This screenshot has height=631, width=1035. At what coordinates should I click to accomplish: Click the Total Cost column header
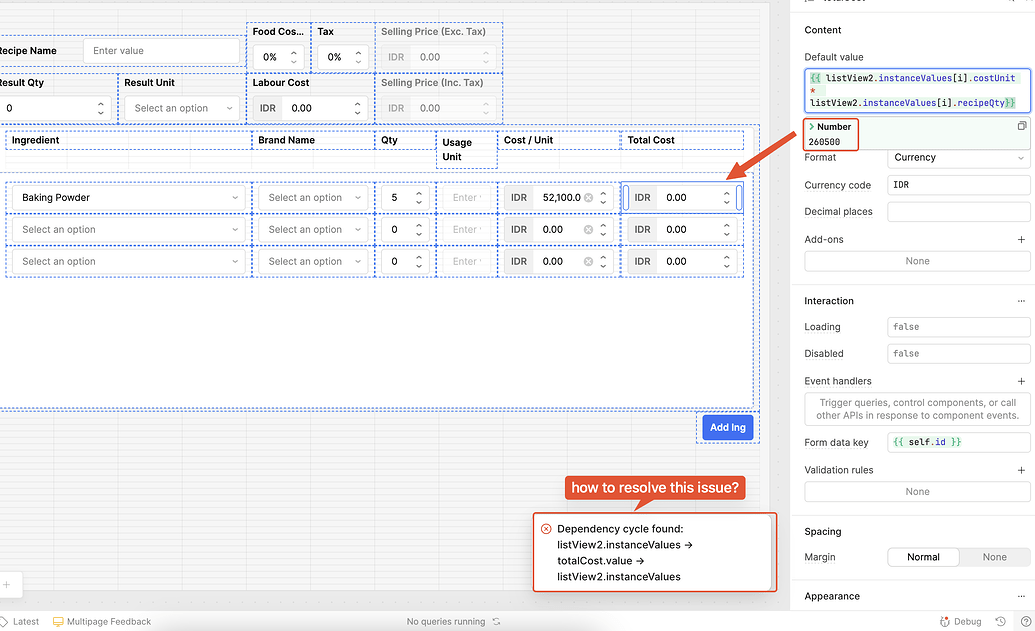tap(651, 140)
